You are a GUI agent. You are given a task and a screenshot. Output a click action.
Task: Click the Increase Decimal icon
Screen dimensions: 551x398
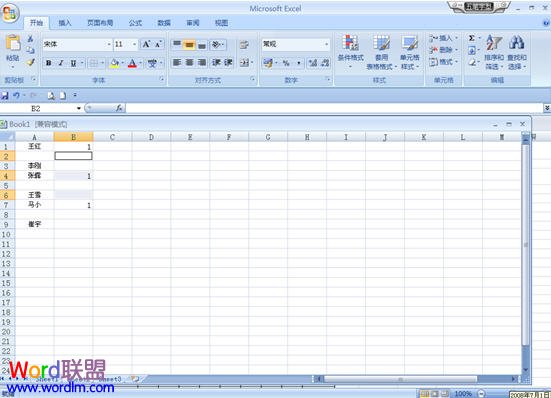click(x=312, y=63)
